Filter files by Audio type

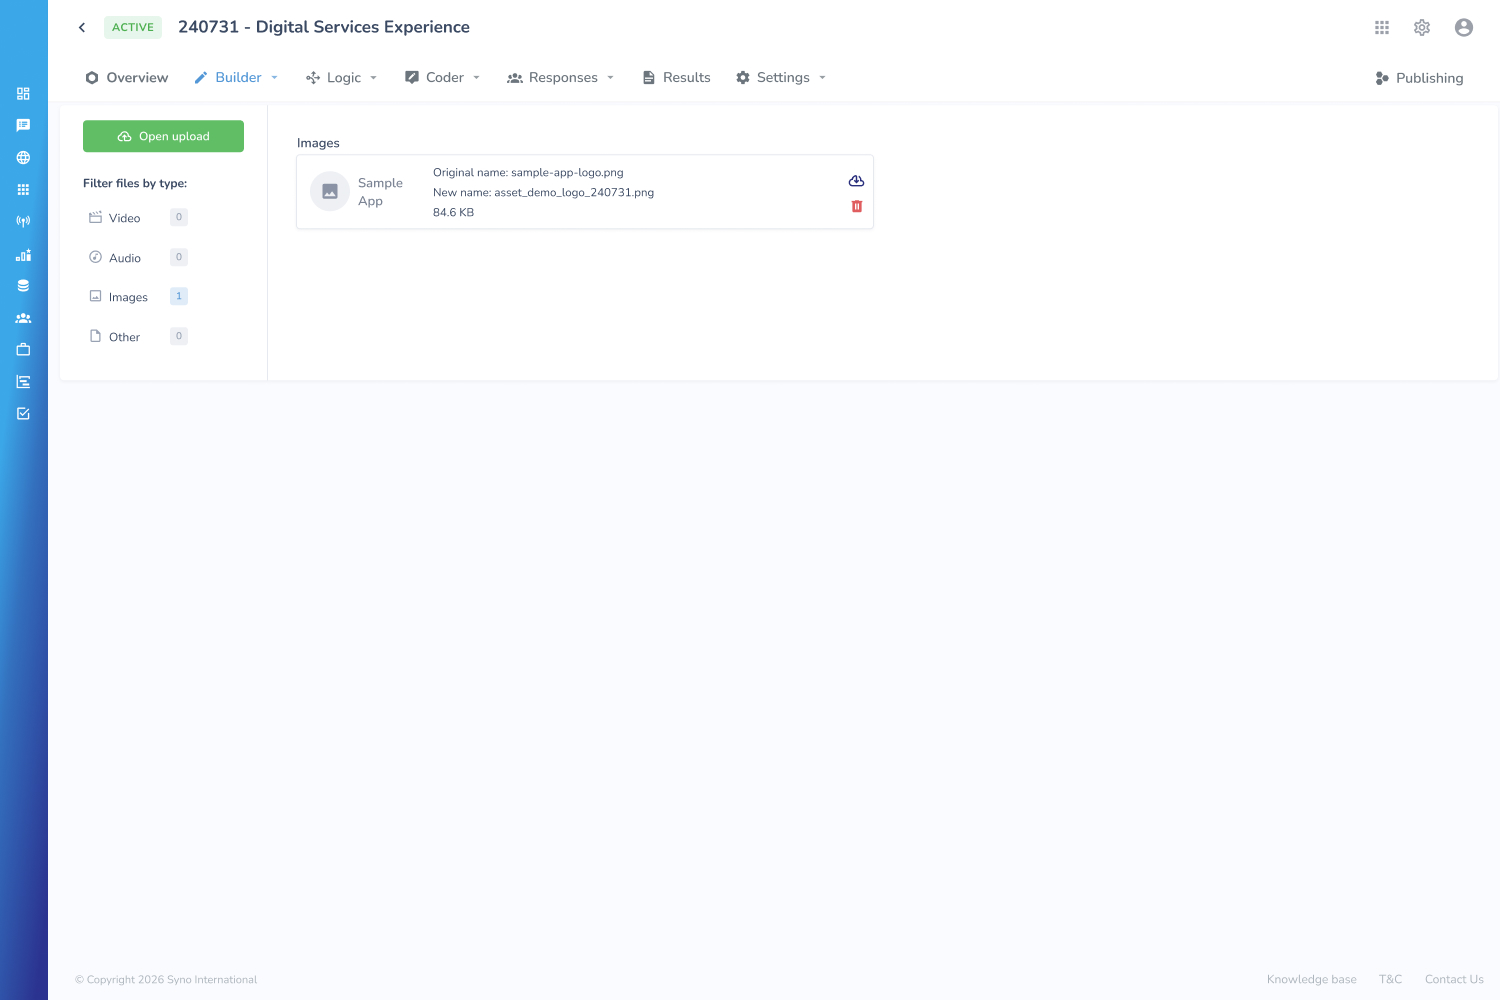click(138, 258)
